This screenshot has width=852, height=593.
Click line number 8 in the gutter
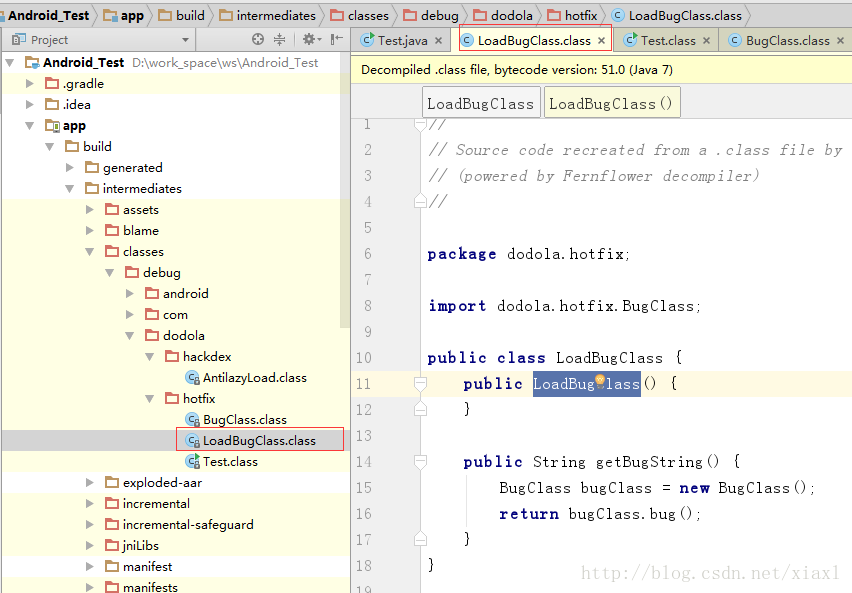pos(368,306)
